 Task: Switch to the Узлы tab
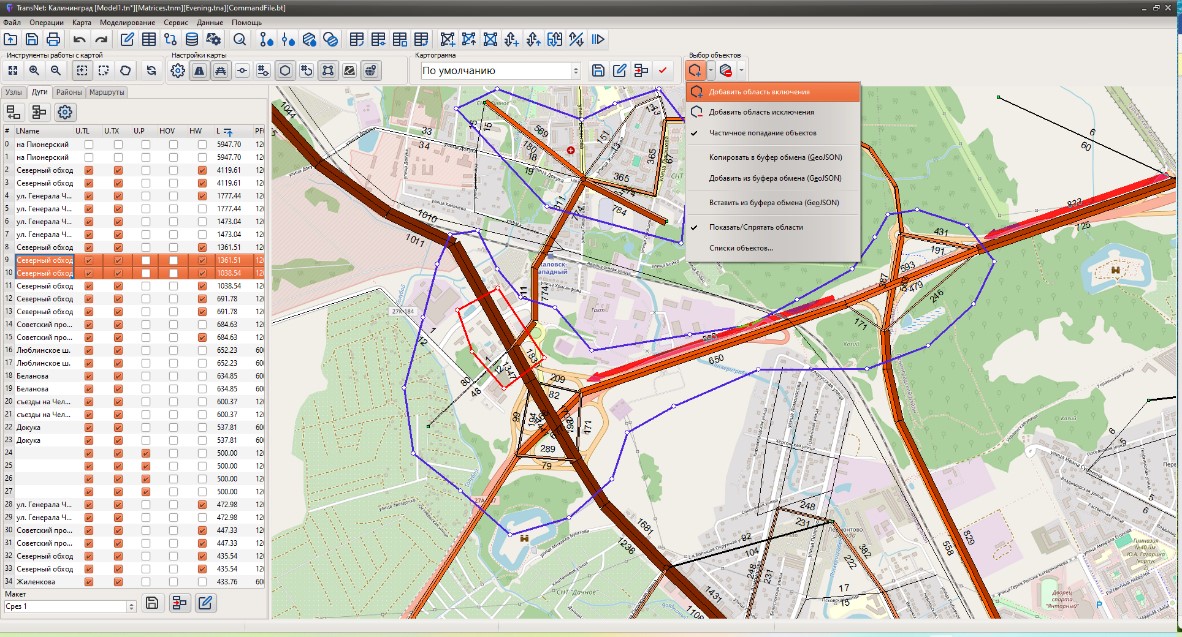point(14,92)
